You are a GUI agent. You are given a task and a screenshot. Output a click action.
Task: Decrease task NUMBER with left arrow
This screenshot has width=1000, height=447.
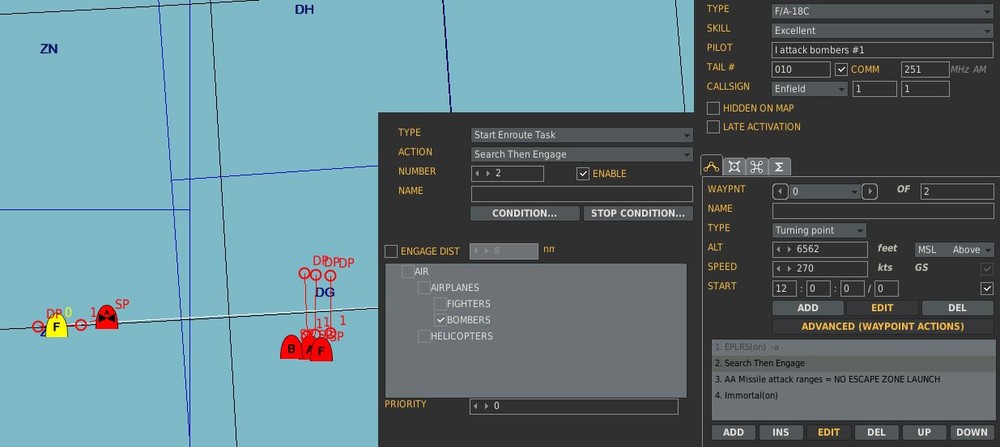click(476, 173)
